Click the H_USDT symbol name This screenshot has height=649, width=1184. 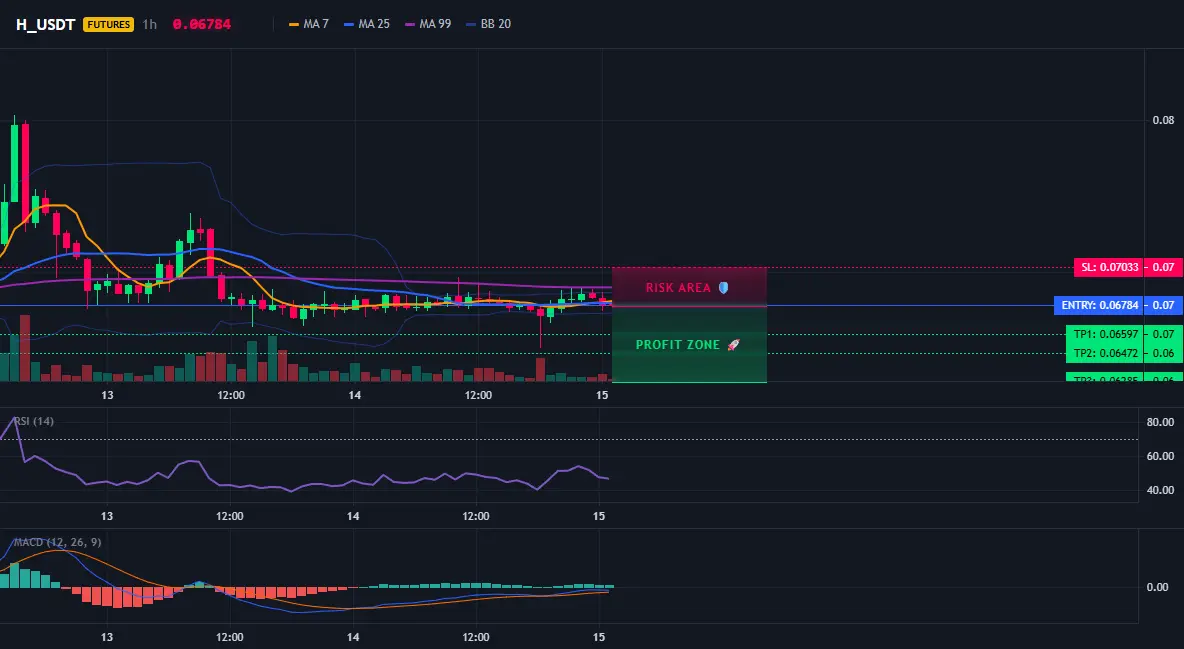click(x=45, y=24)
